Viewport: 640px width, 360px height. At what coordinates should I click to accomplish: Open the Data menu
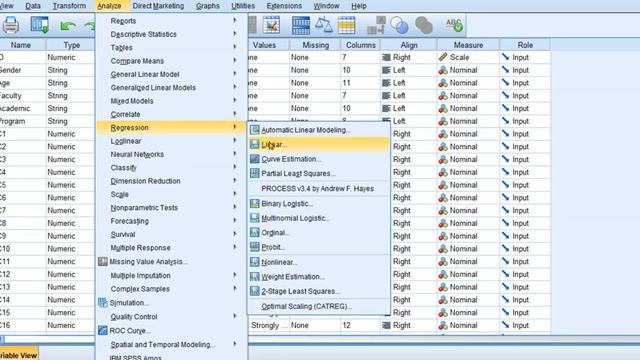point(33,6)
